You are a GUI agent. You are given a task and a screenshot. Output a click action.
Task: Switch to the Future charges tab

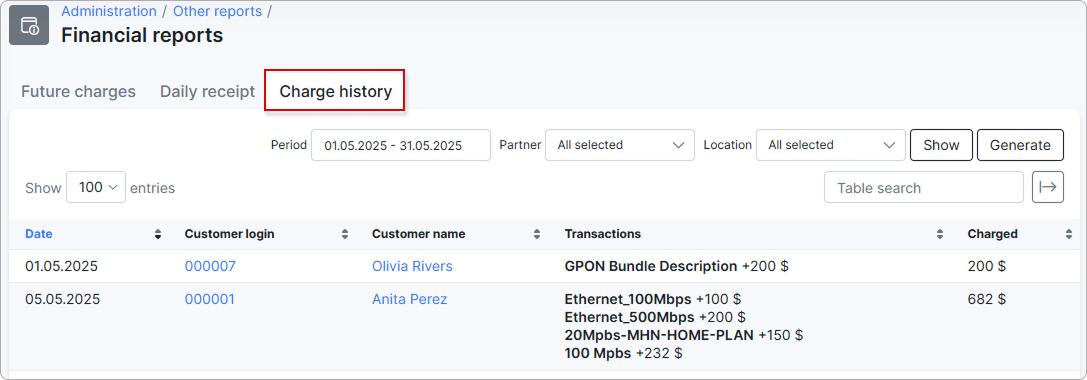pos(78,92)
